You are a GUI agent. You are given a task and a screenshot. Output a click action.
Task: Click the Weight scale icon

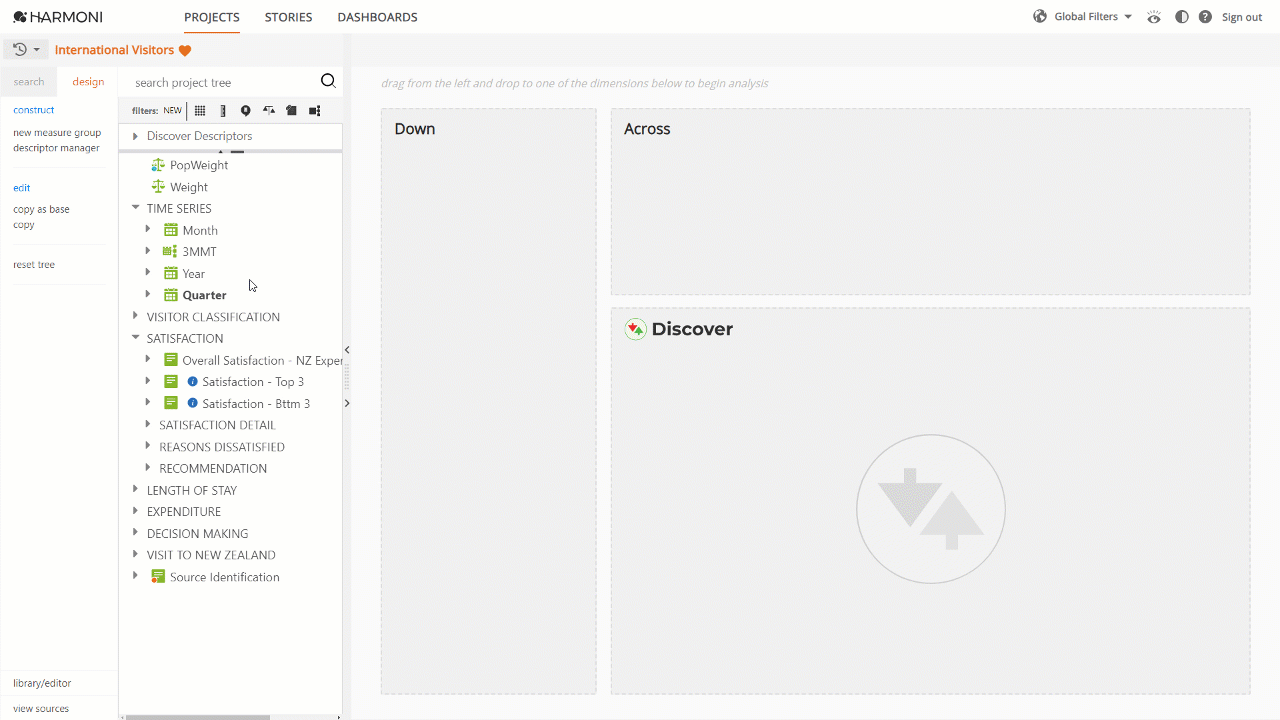click(x=158, y=187)
